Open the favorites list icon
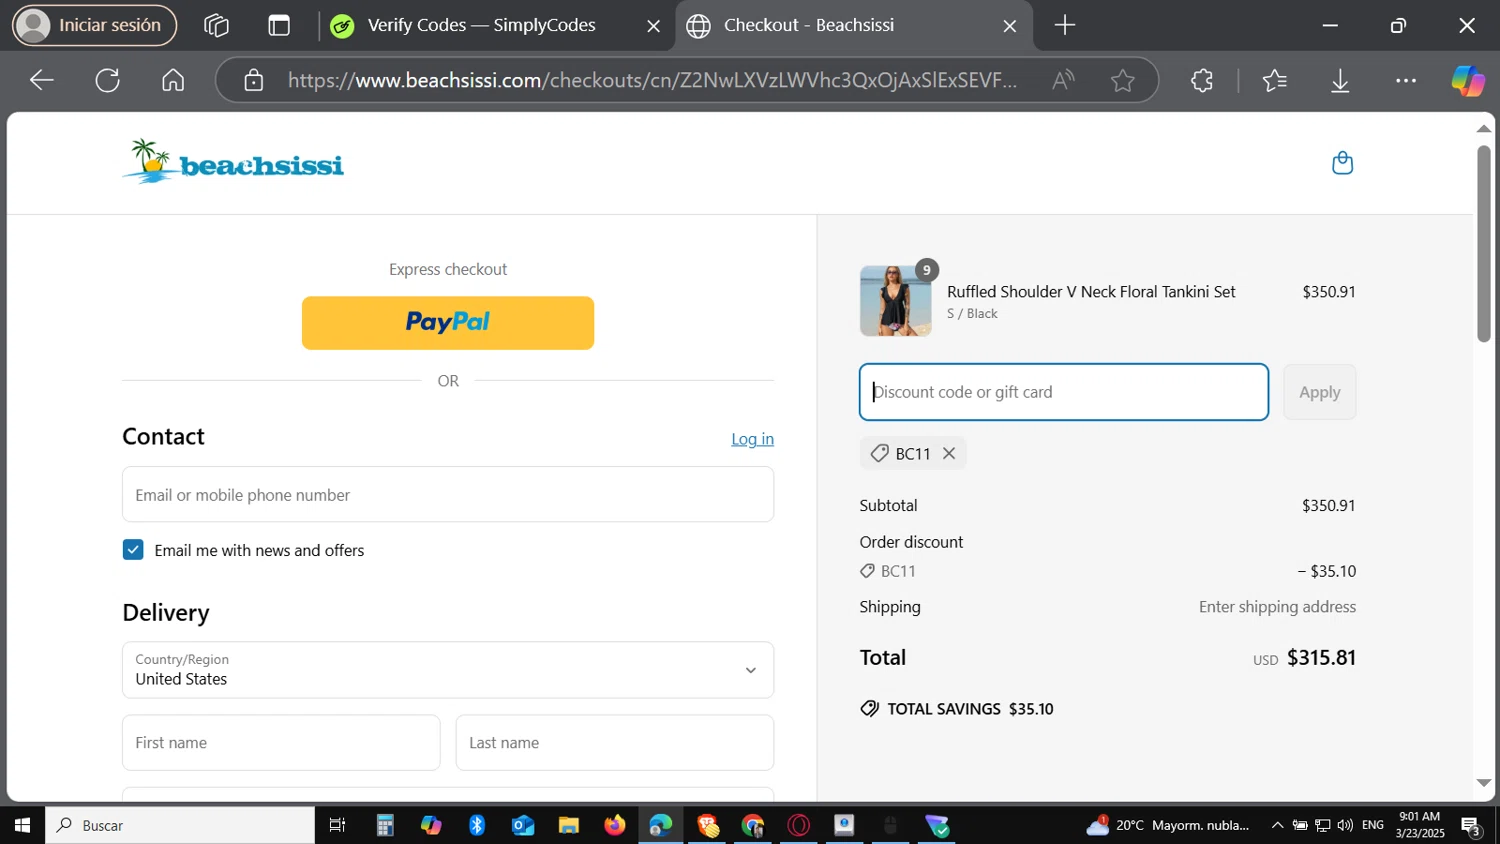 (1274, 80)
